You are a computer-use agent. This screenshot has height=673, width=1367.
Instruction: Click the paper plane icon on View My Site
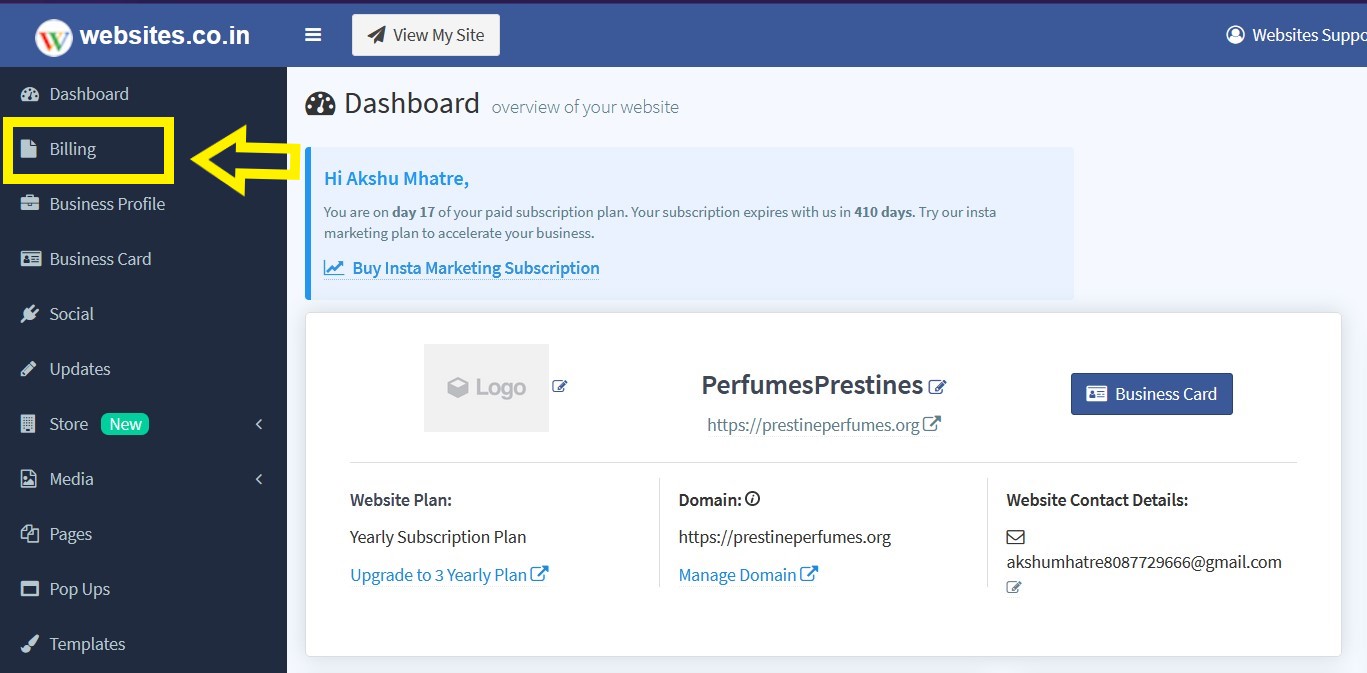click(377, 35)
